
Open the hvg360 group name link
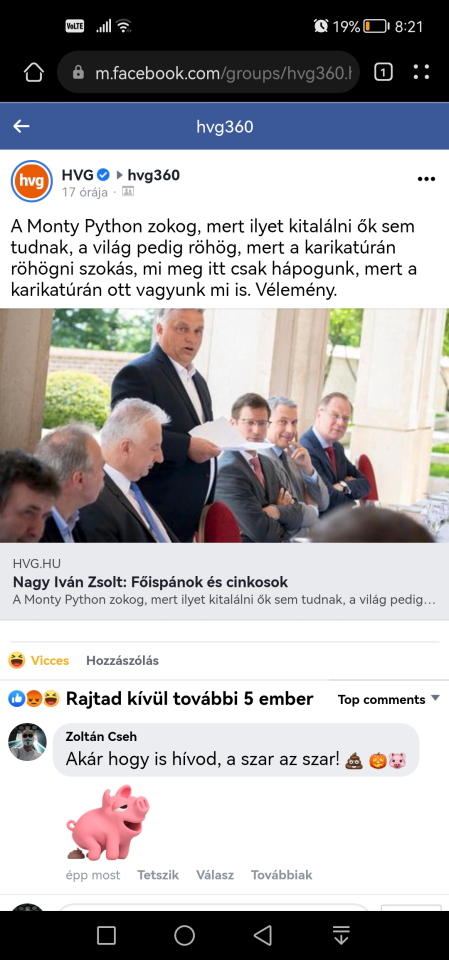coord(153,175)
